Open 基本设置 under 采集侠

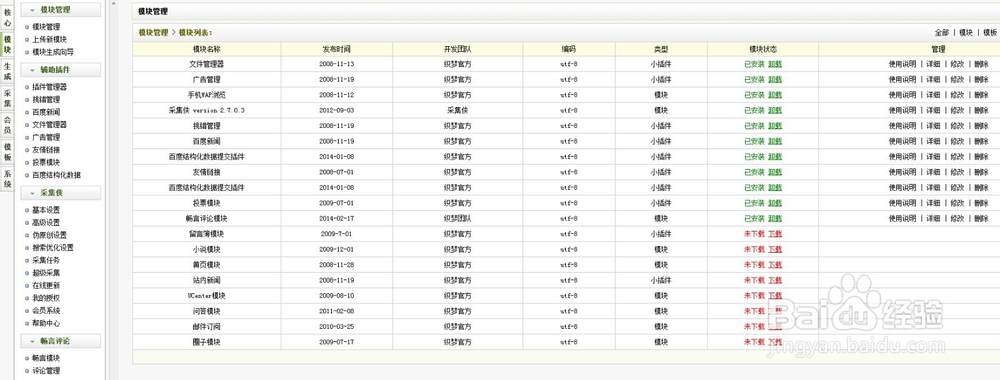pos(46,210)
